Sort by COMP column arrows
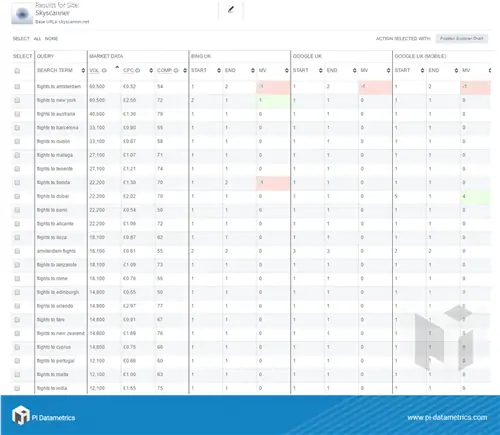 pyautogui.click(x=185, y=70)
